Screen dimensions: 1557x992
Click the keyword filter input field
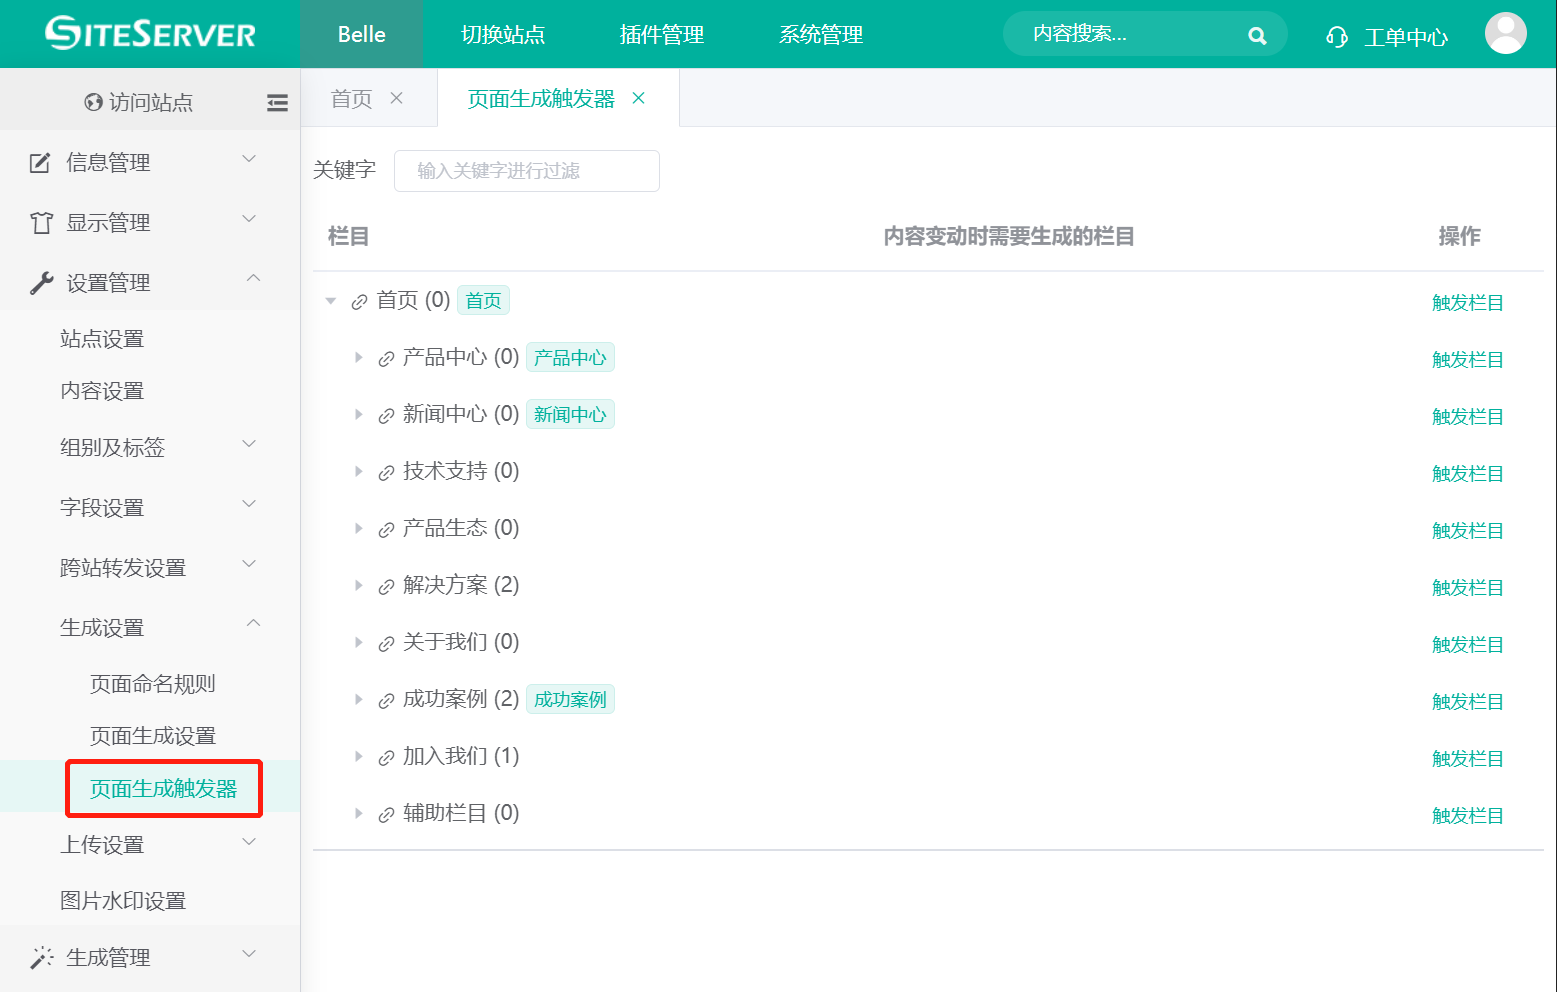pos(526,170)
